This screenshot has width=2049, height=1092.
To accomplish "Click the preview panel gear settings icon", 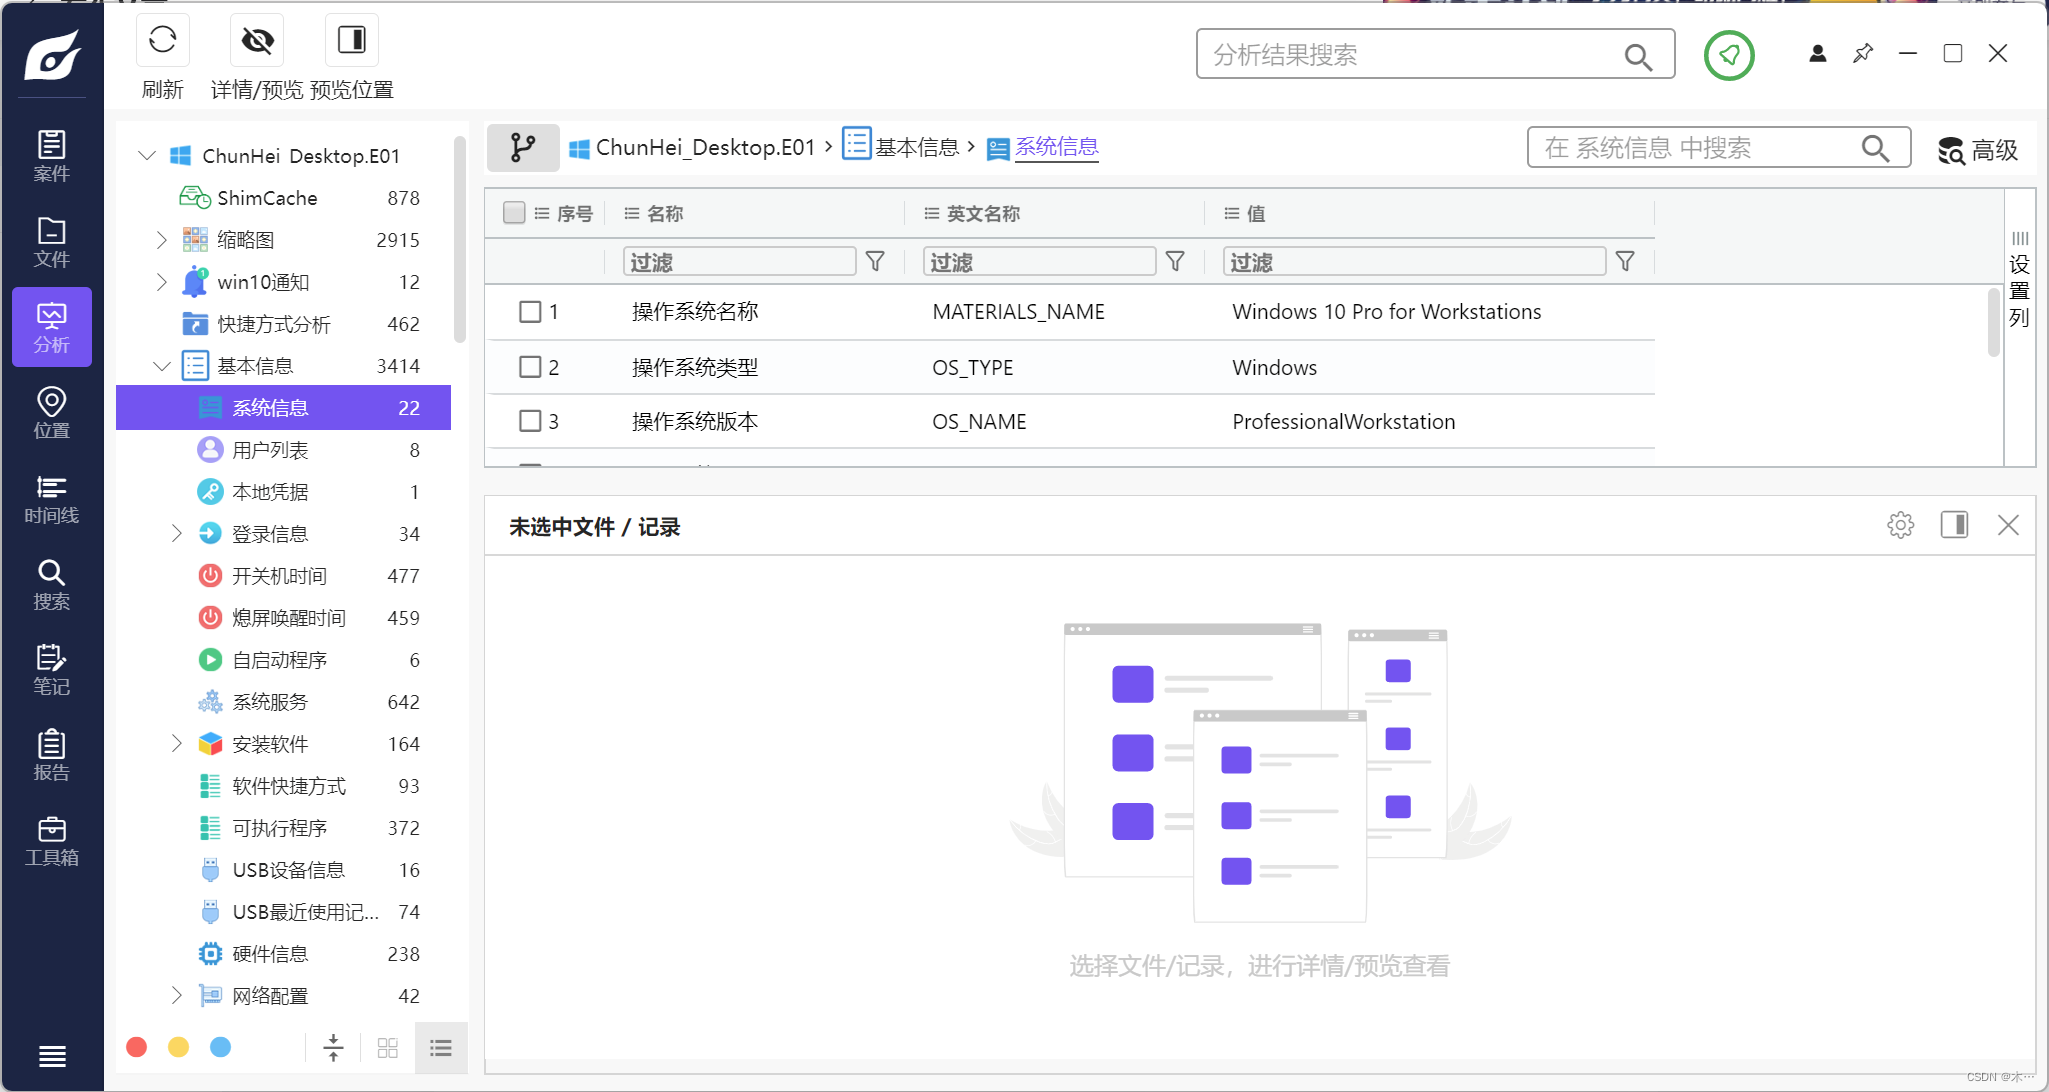I will point(1900,525).
